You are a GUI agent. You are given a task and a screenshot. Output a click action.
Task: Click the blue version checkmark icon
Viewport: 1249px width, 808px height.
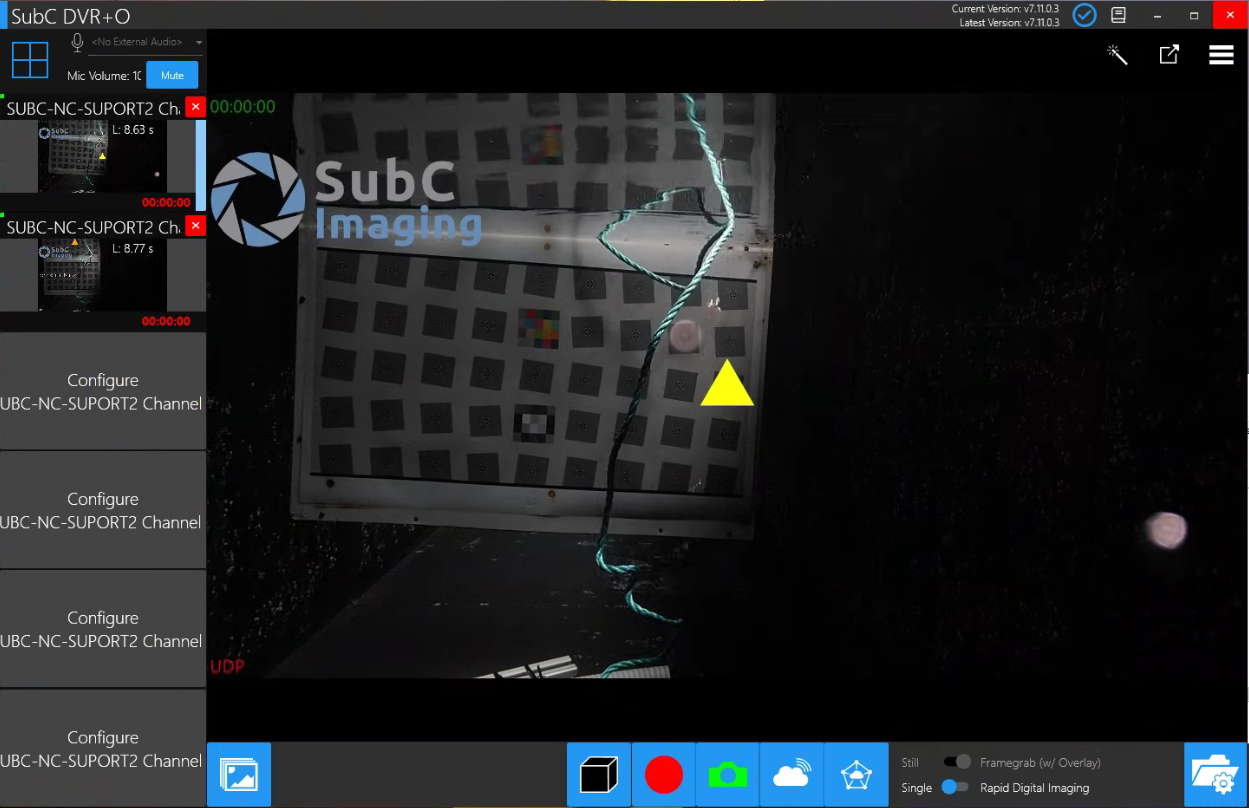1084,15
